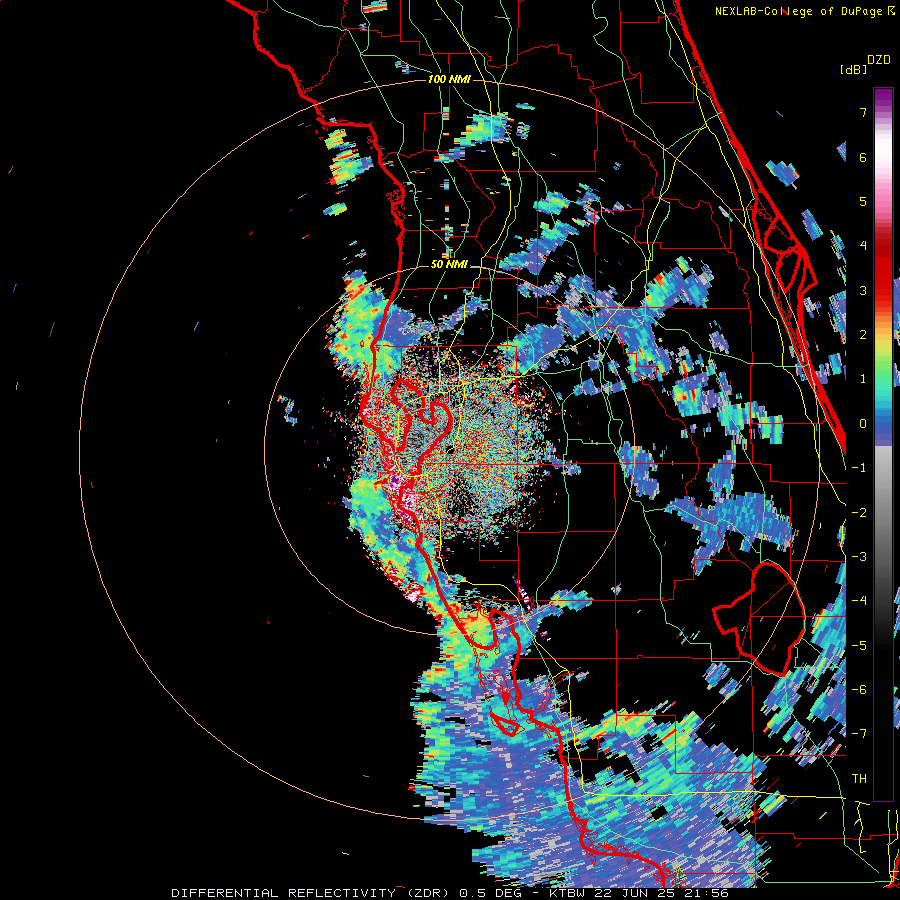Click the 6 value on the color scale

pyautogui.click(x=863, y=157)
